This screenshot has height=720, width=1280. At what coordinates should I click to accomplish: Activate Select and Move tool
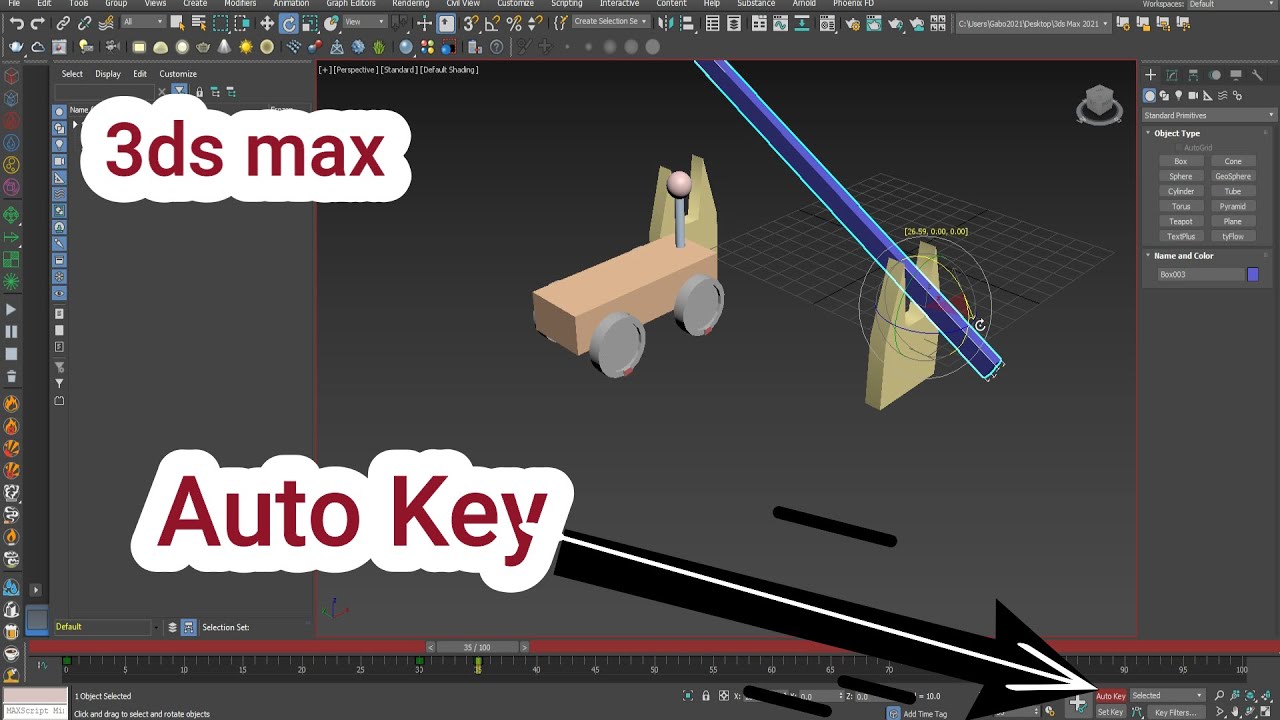pos(267,23)
